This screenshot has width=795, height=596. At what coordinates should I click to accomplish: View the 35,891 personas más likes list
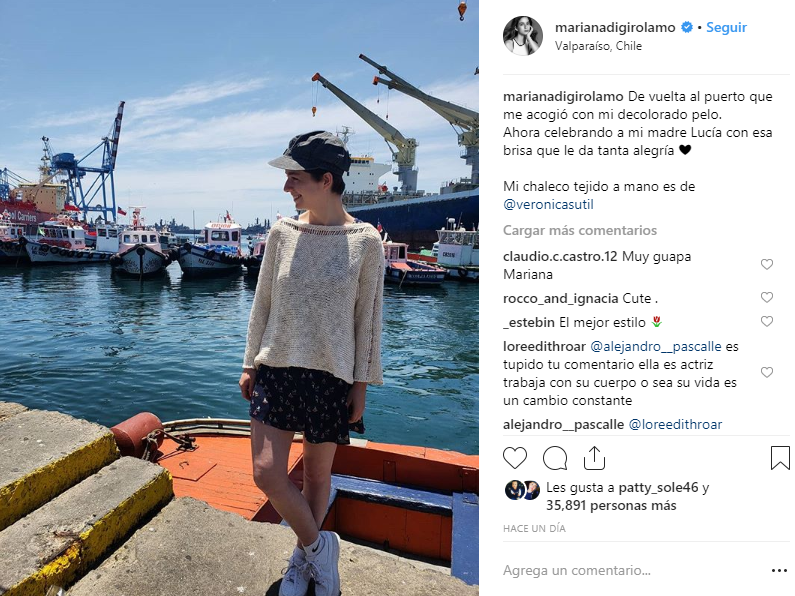[x=611, y=506]
